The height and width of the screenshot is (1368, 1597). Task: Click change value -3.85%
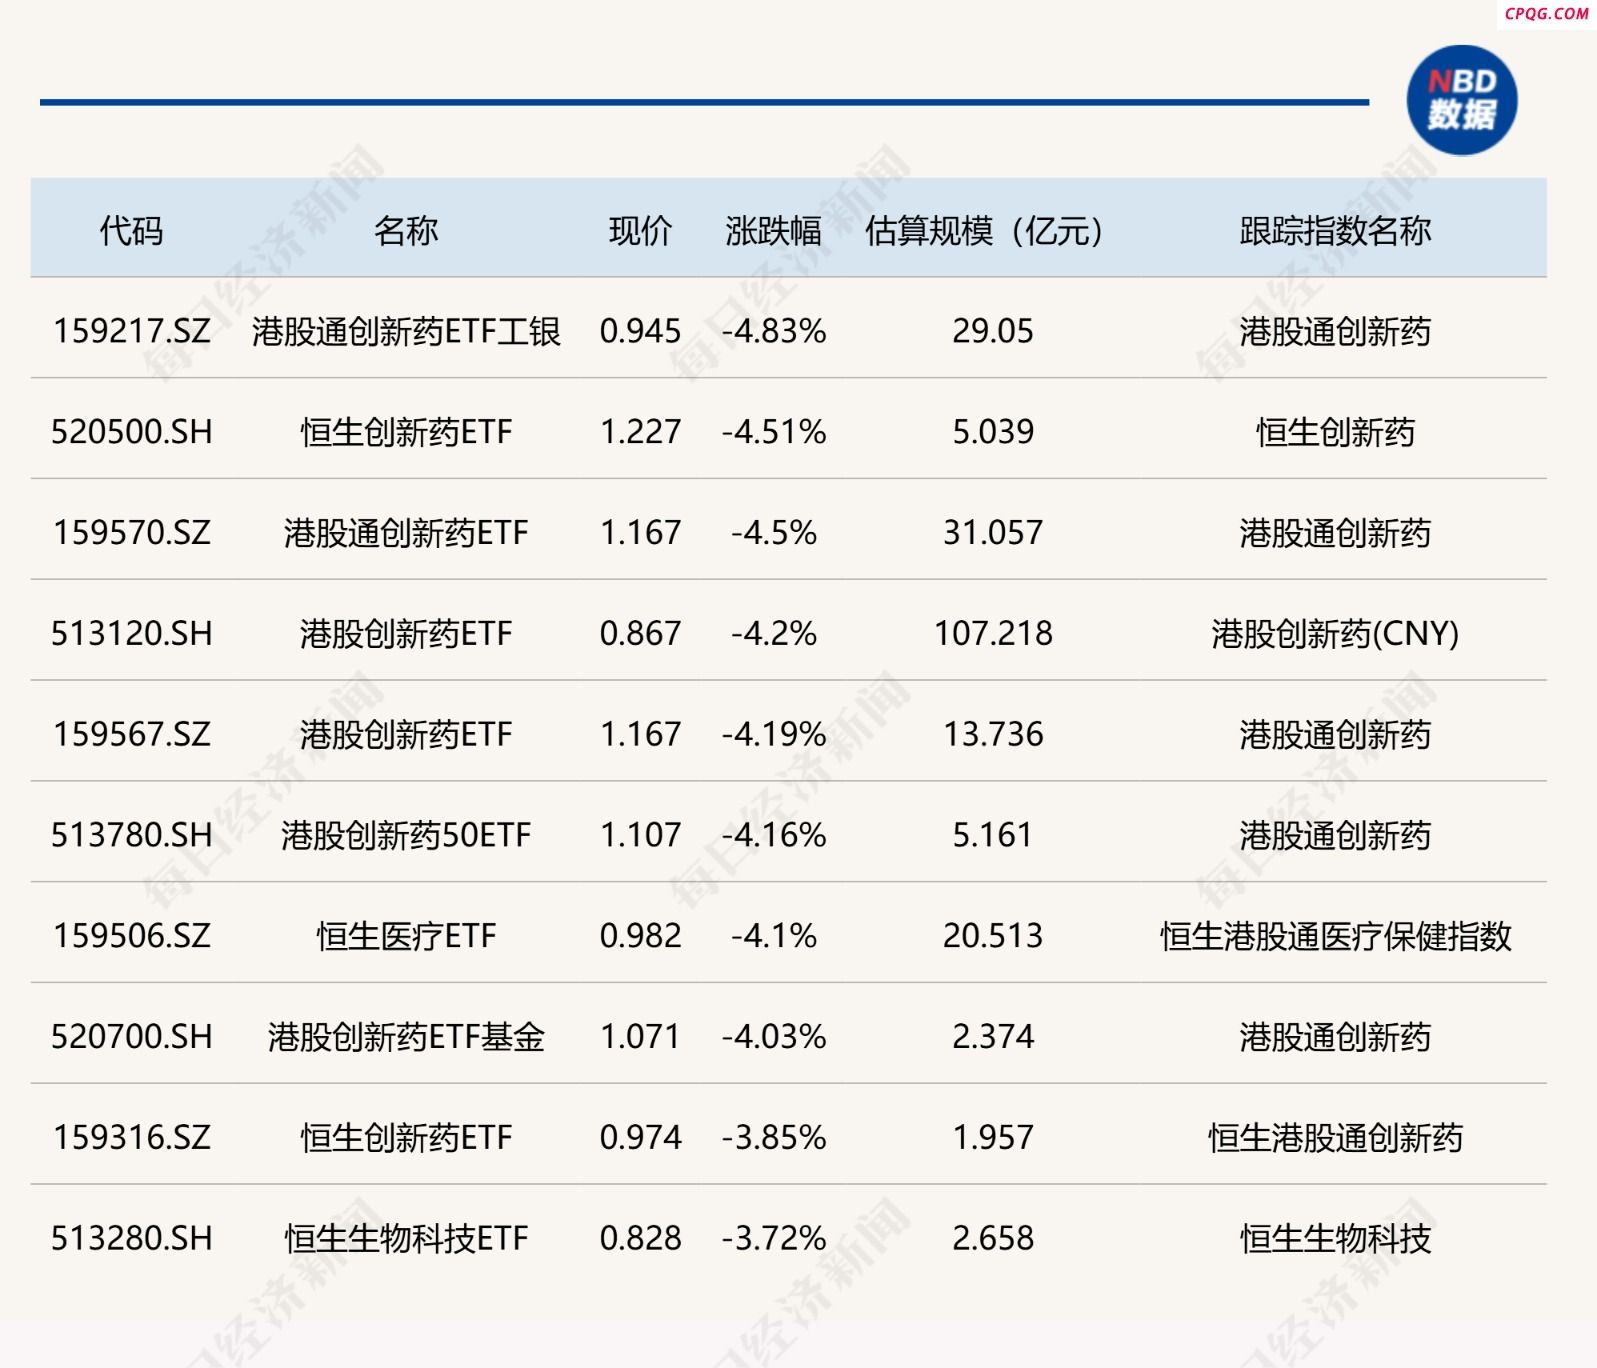(774, 1138)
